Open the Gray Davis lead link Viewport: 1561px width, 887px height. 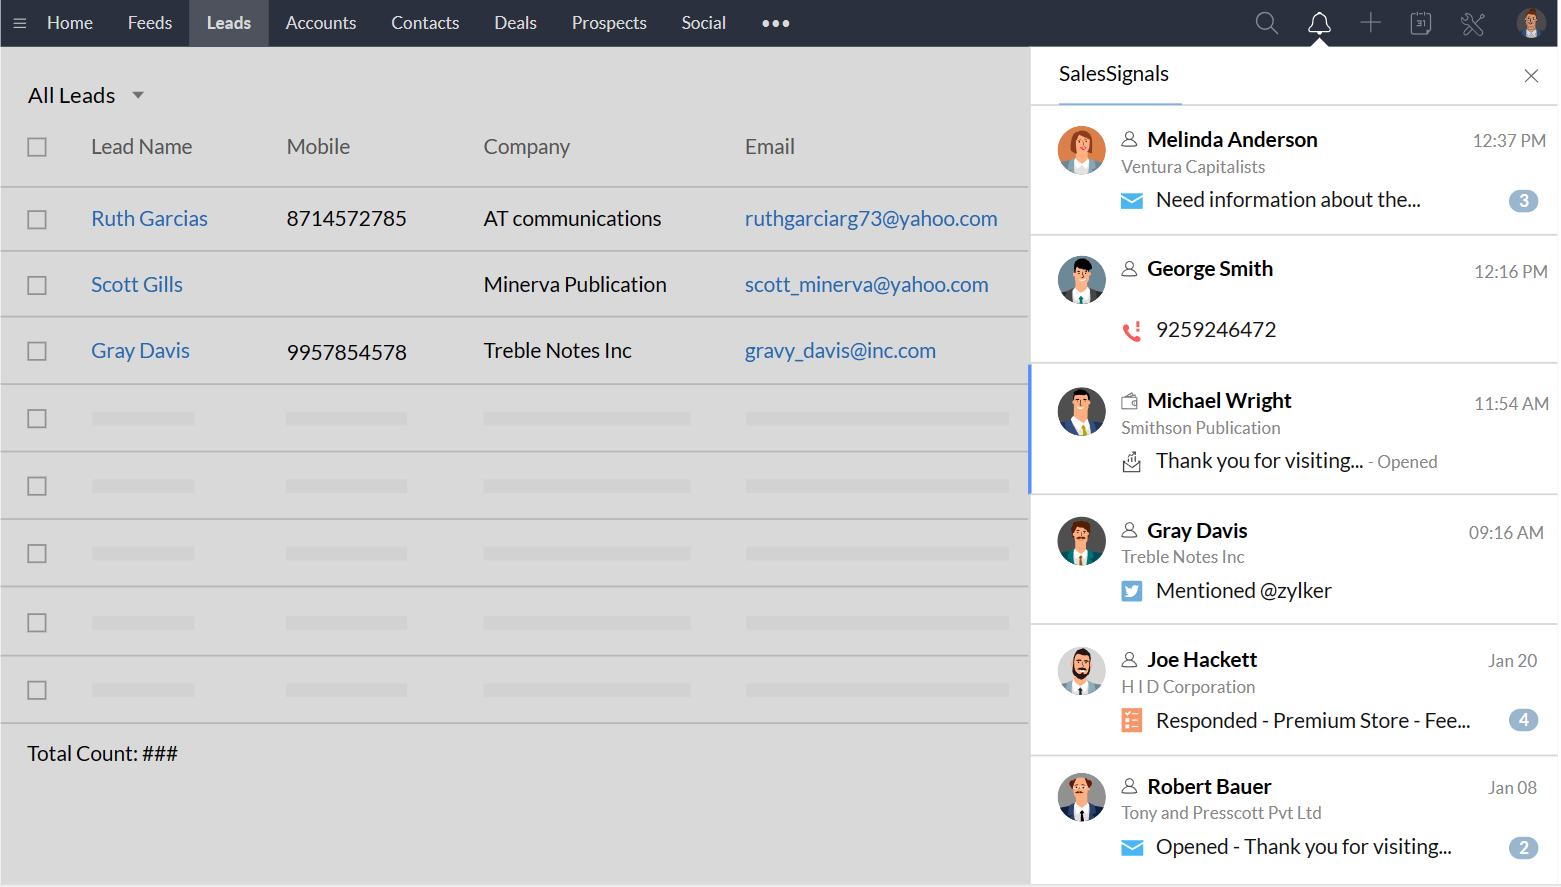140,351
